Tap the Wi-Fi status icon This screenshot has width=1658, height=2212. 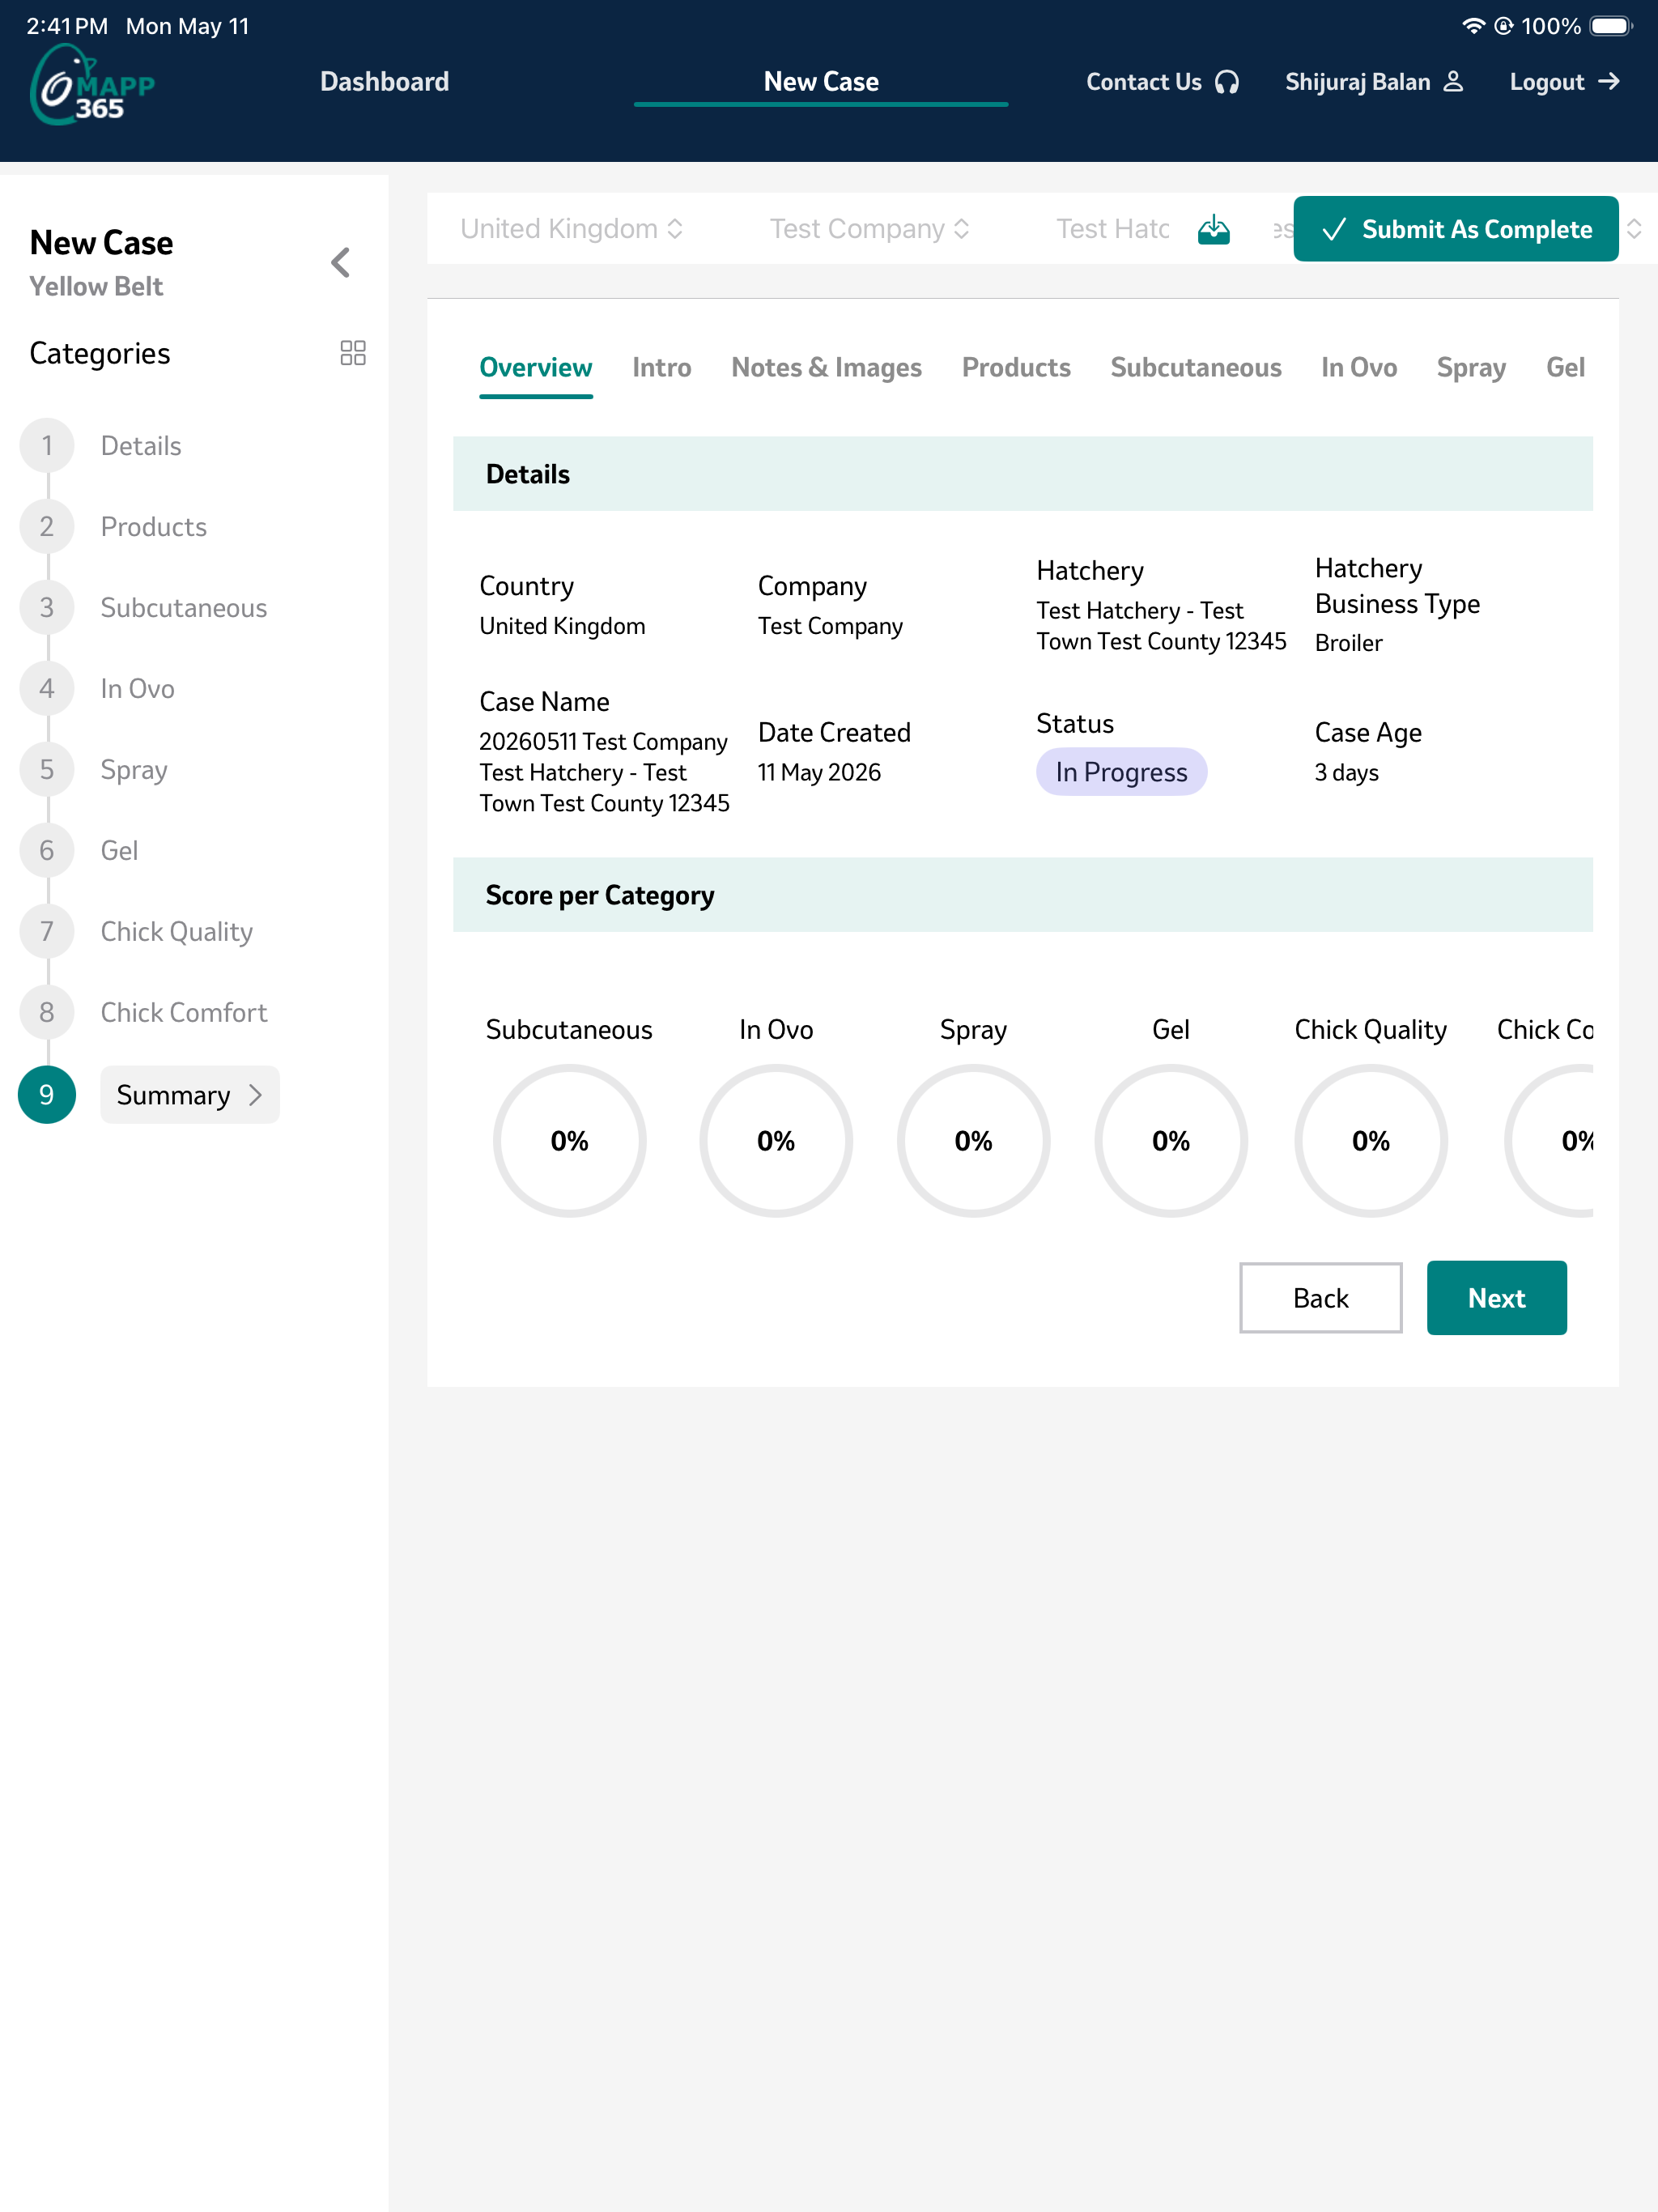tap(1473, 26)
